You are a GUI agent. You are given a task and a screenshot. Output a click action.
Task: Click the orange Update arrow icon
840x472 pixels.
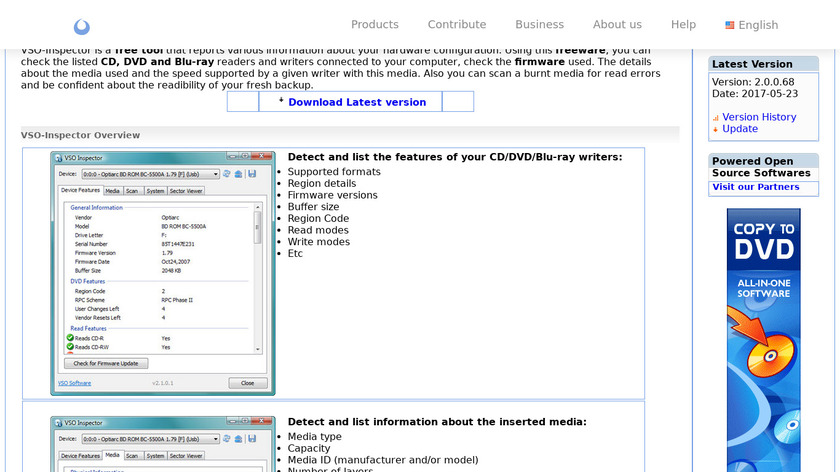point(716,130)
